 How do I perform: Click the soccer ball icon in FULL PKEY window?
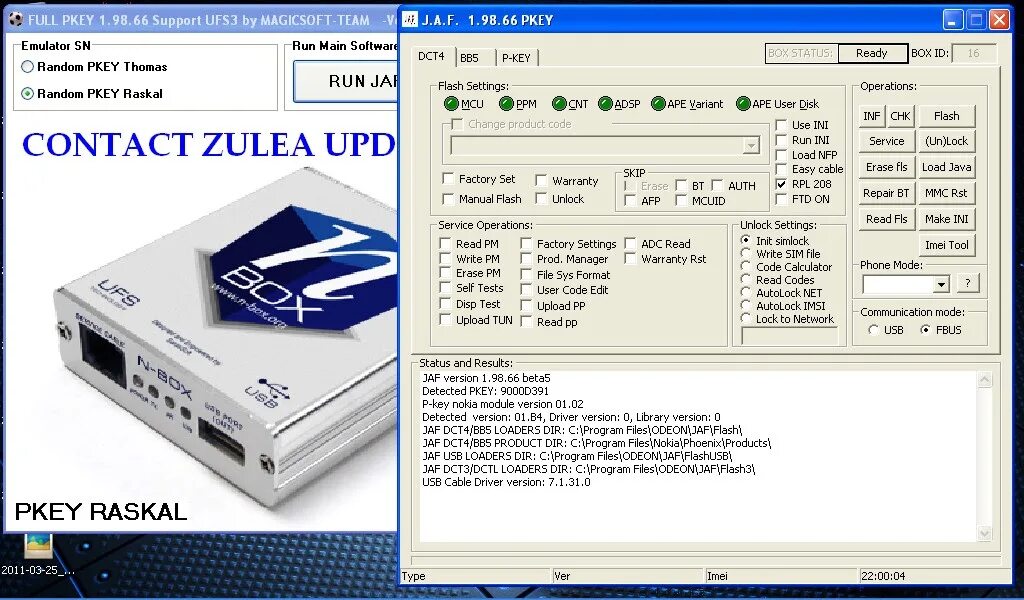coord(16,20)
